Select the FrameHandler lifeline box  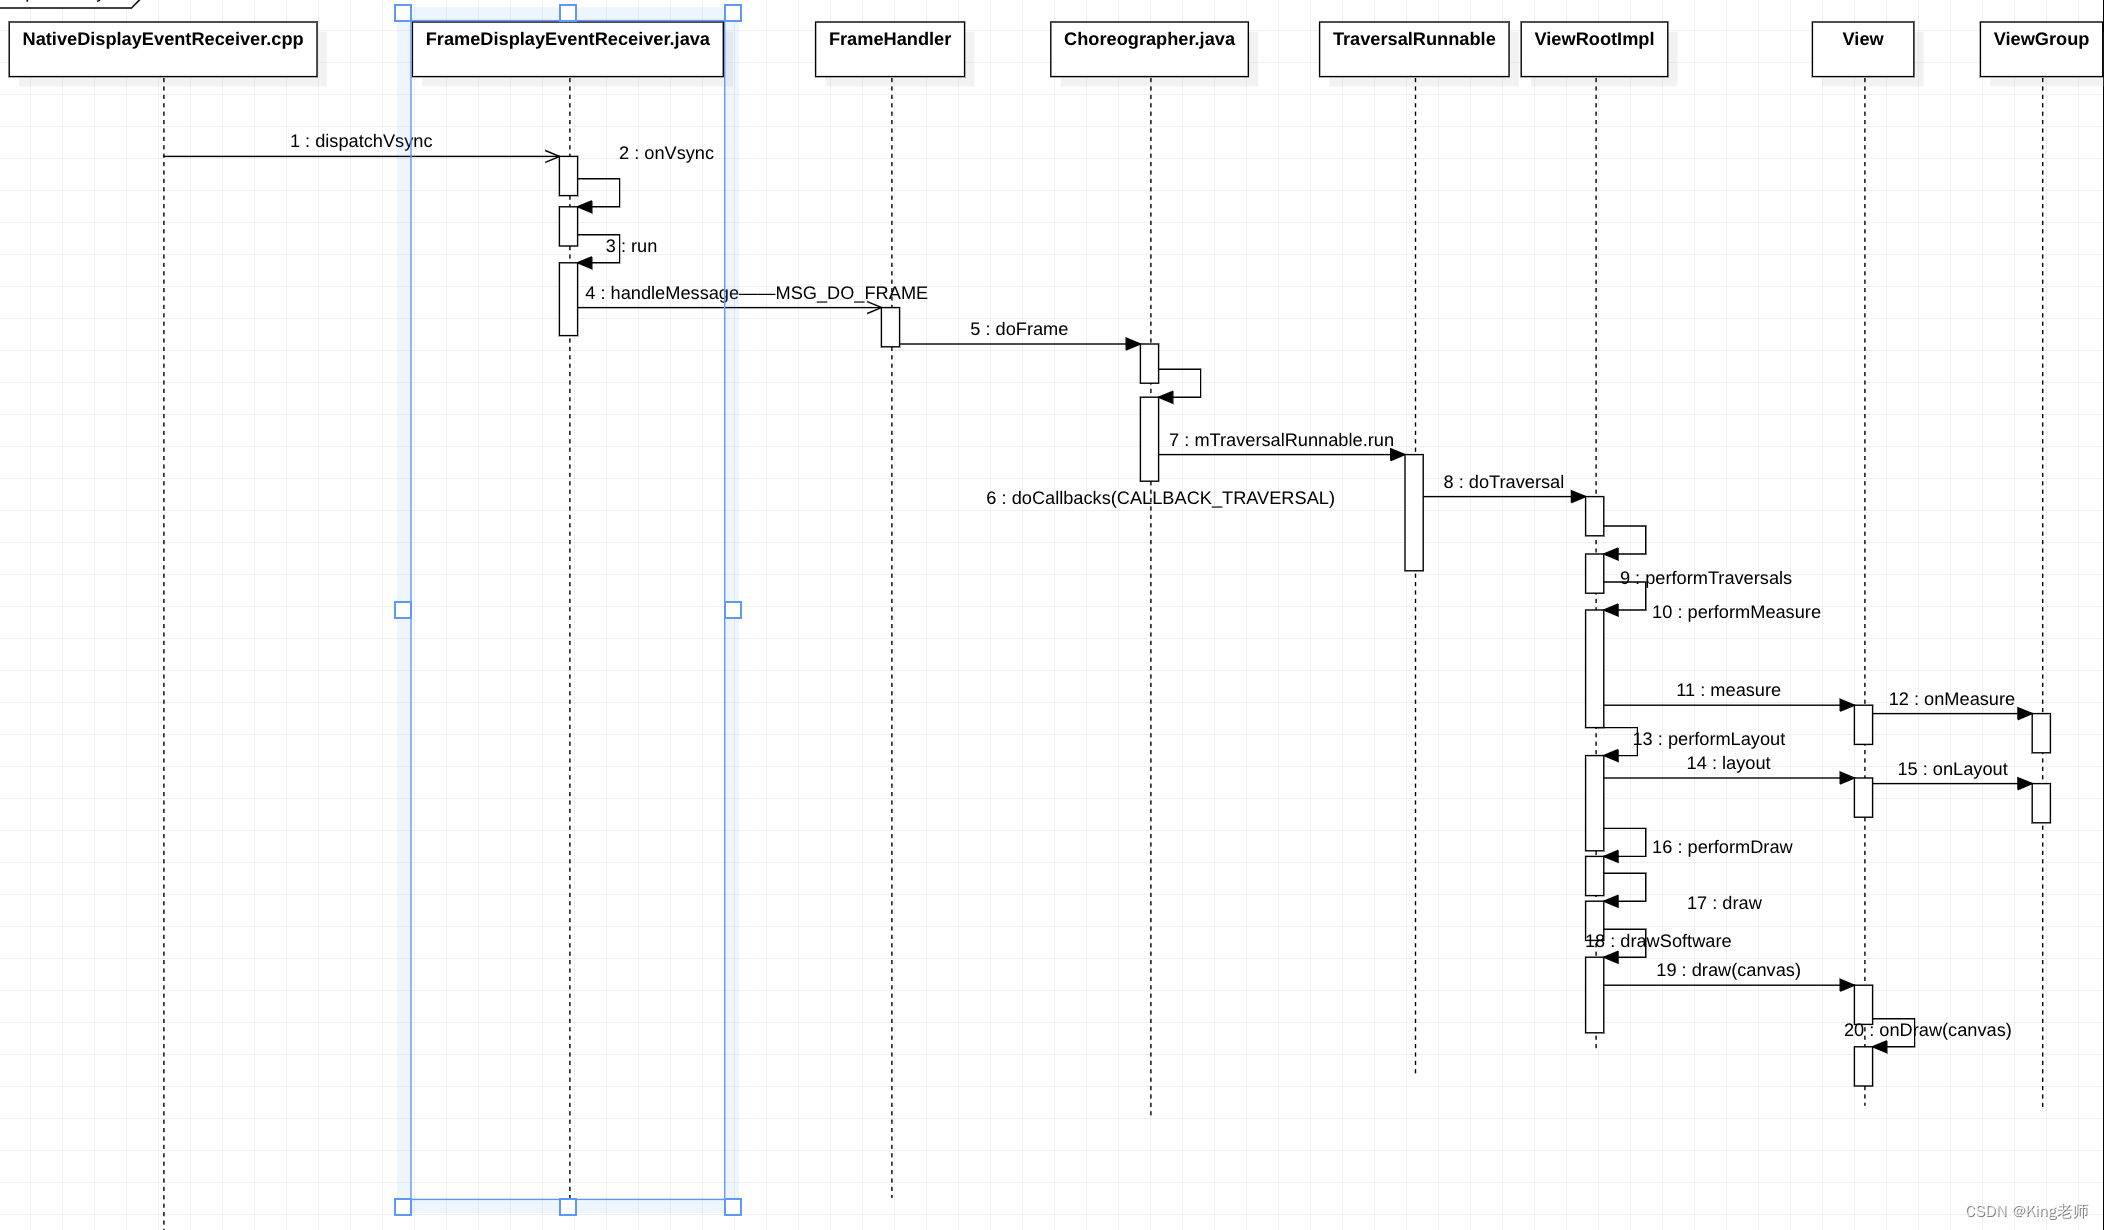(x=890, y=49)
